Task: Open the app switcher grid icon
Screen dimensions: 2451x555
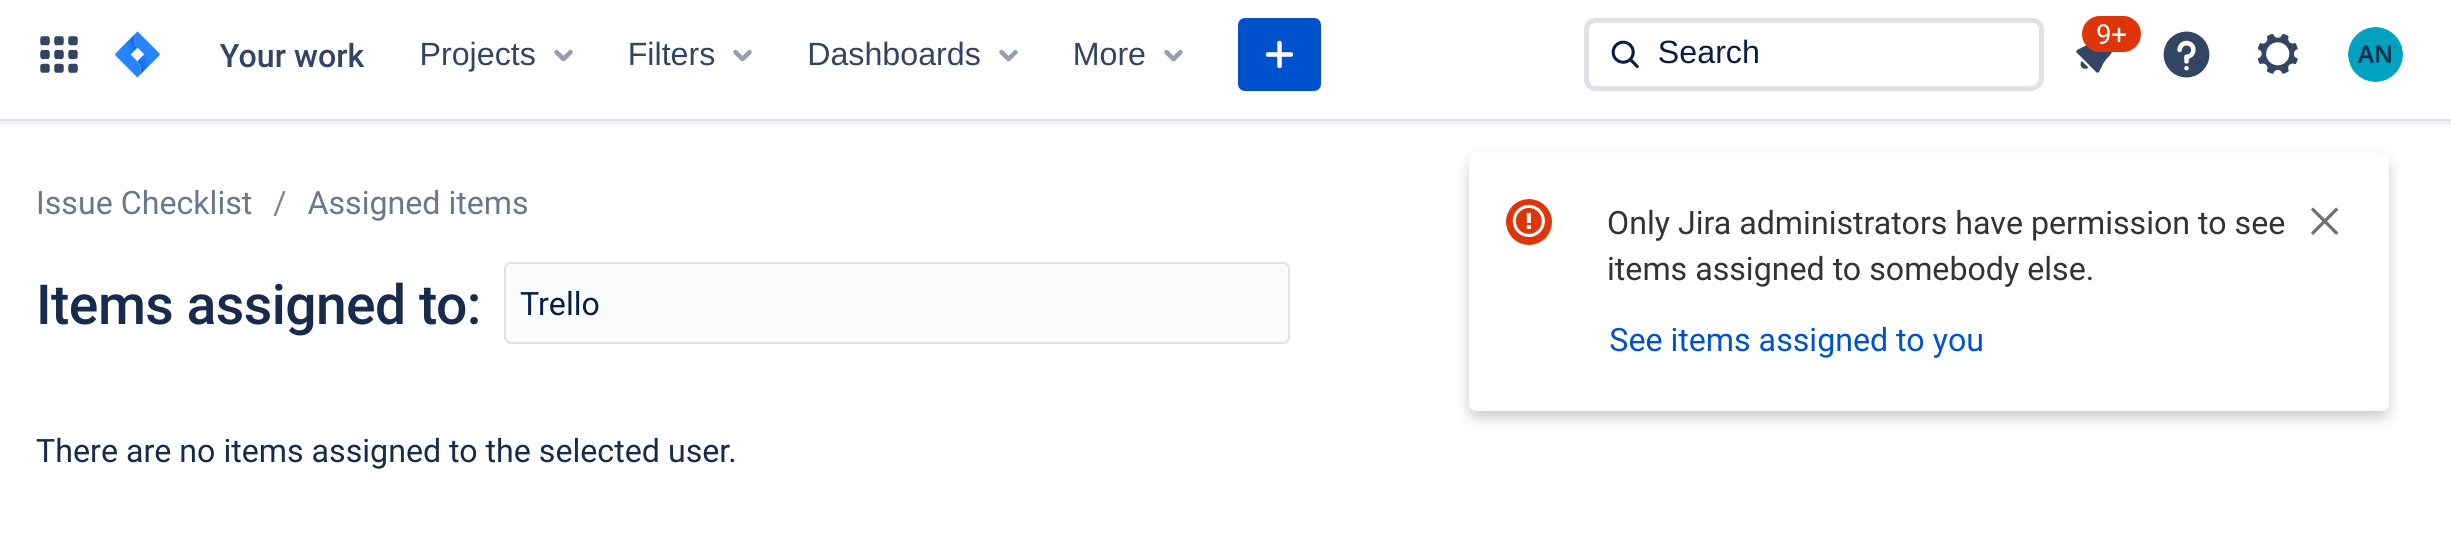Action: pos(59,55)
